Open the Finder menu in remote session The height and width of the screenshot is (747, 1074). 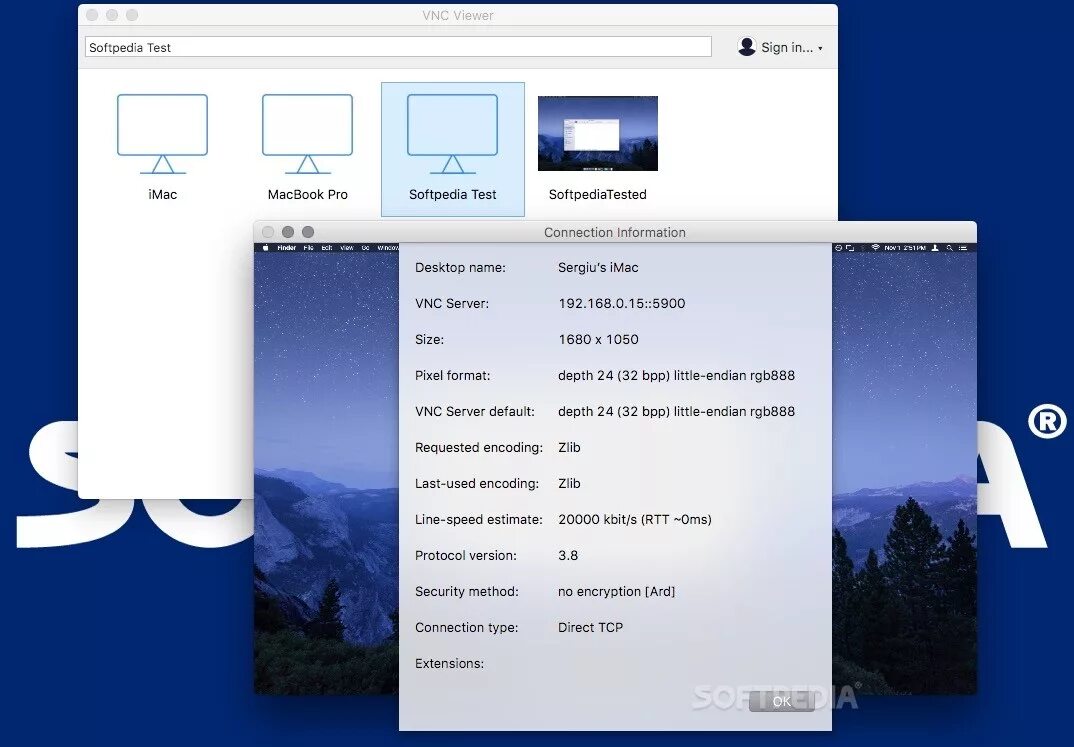286,248
